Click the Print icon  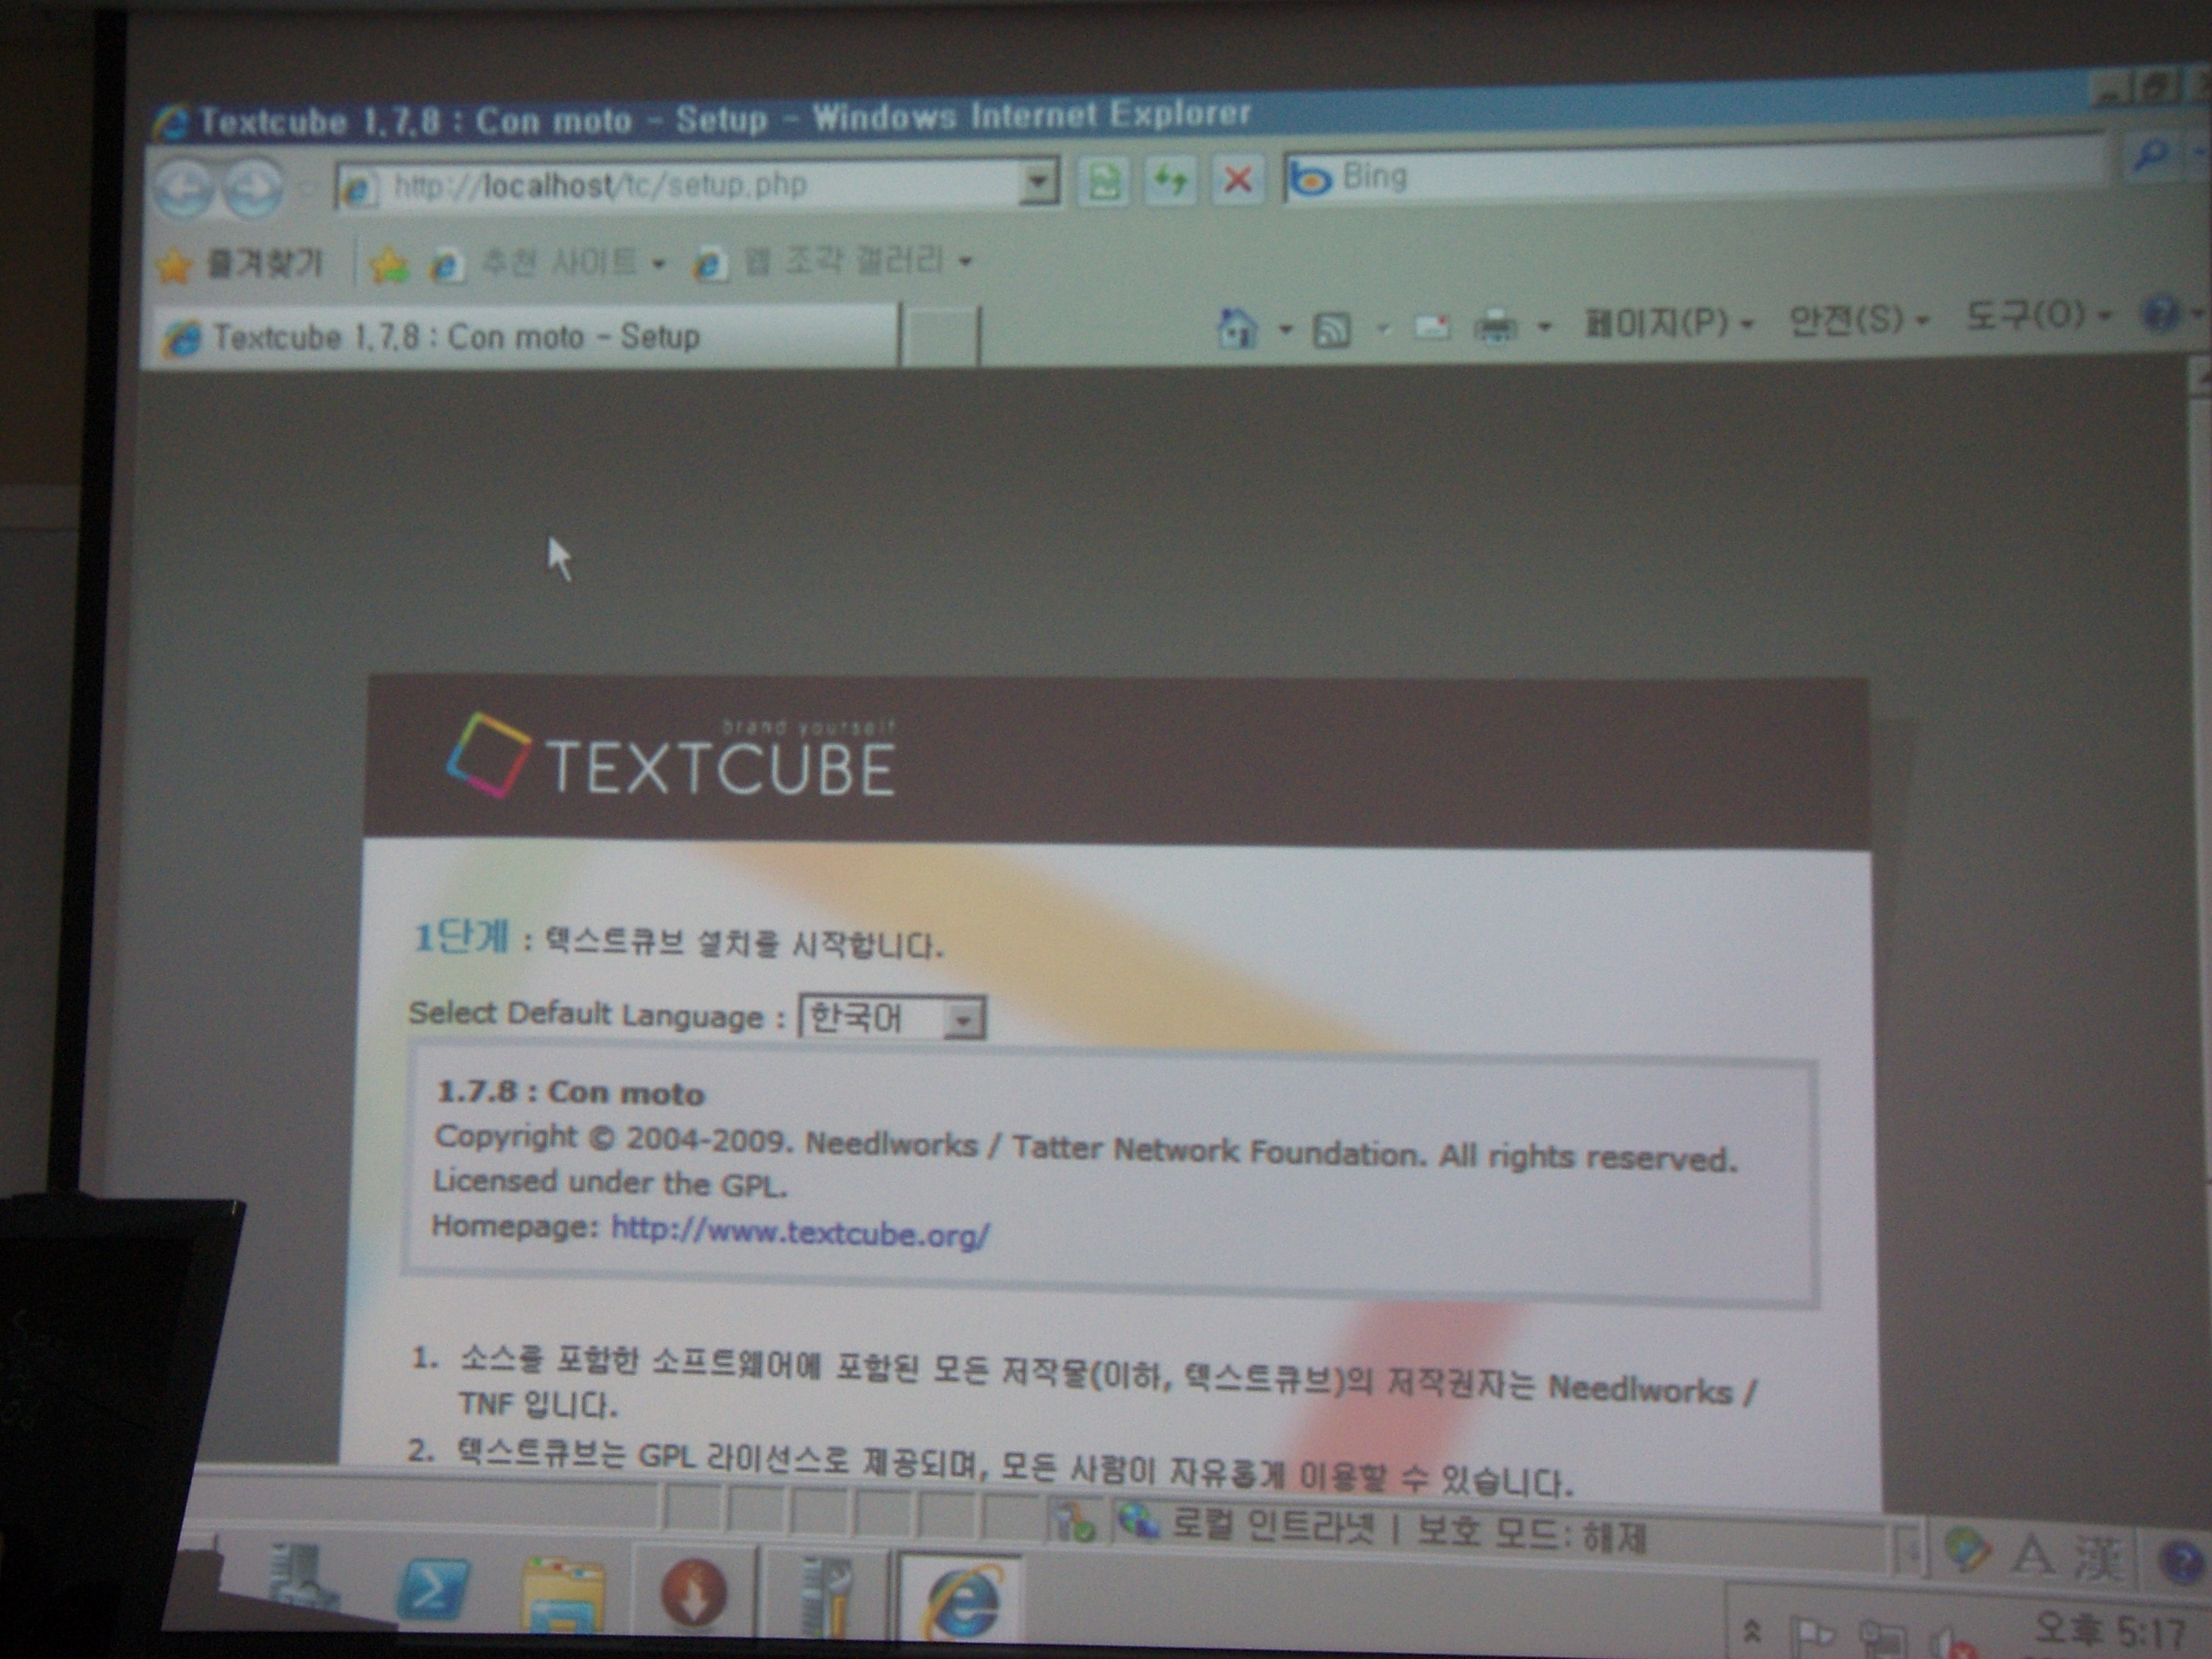point(1496,326)
